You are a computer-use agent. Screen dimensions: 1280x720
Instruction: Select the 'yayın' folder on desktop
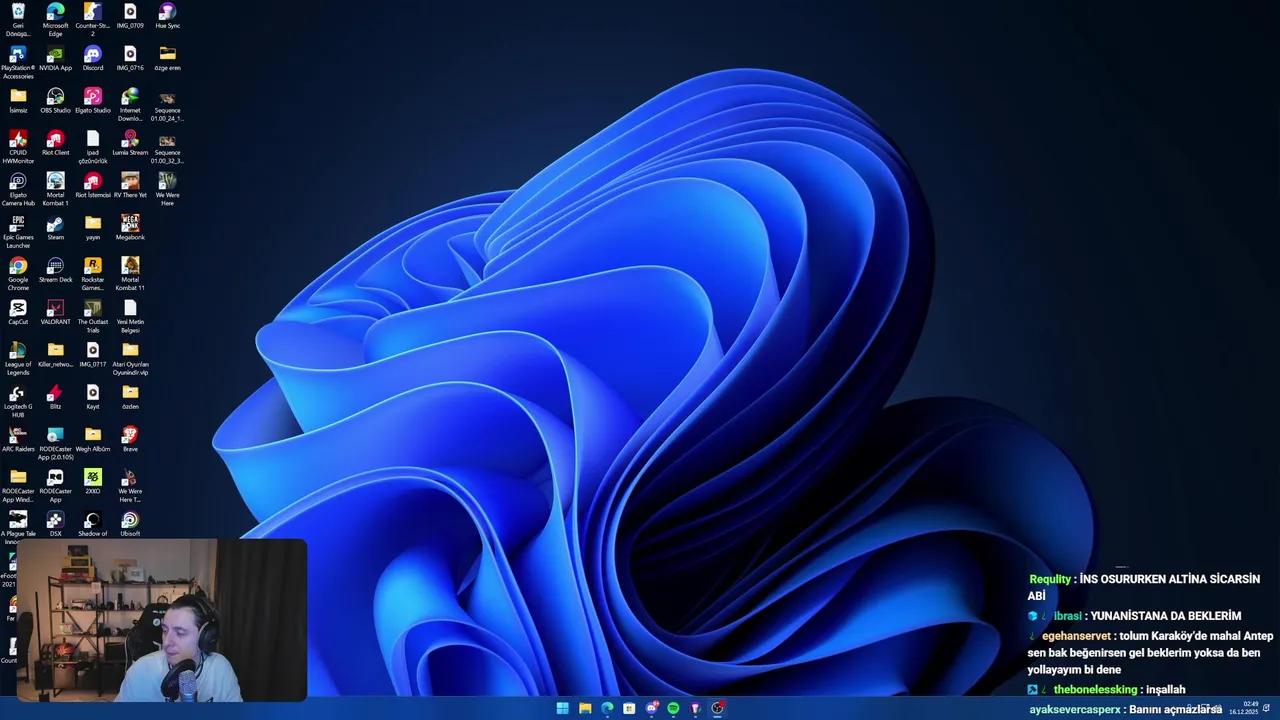coord(93,224)
